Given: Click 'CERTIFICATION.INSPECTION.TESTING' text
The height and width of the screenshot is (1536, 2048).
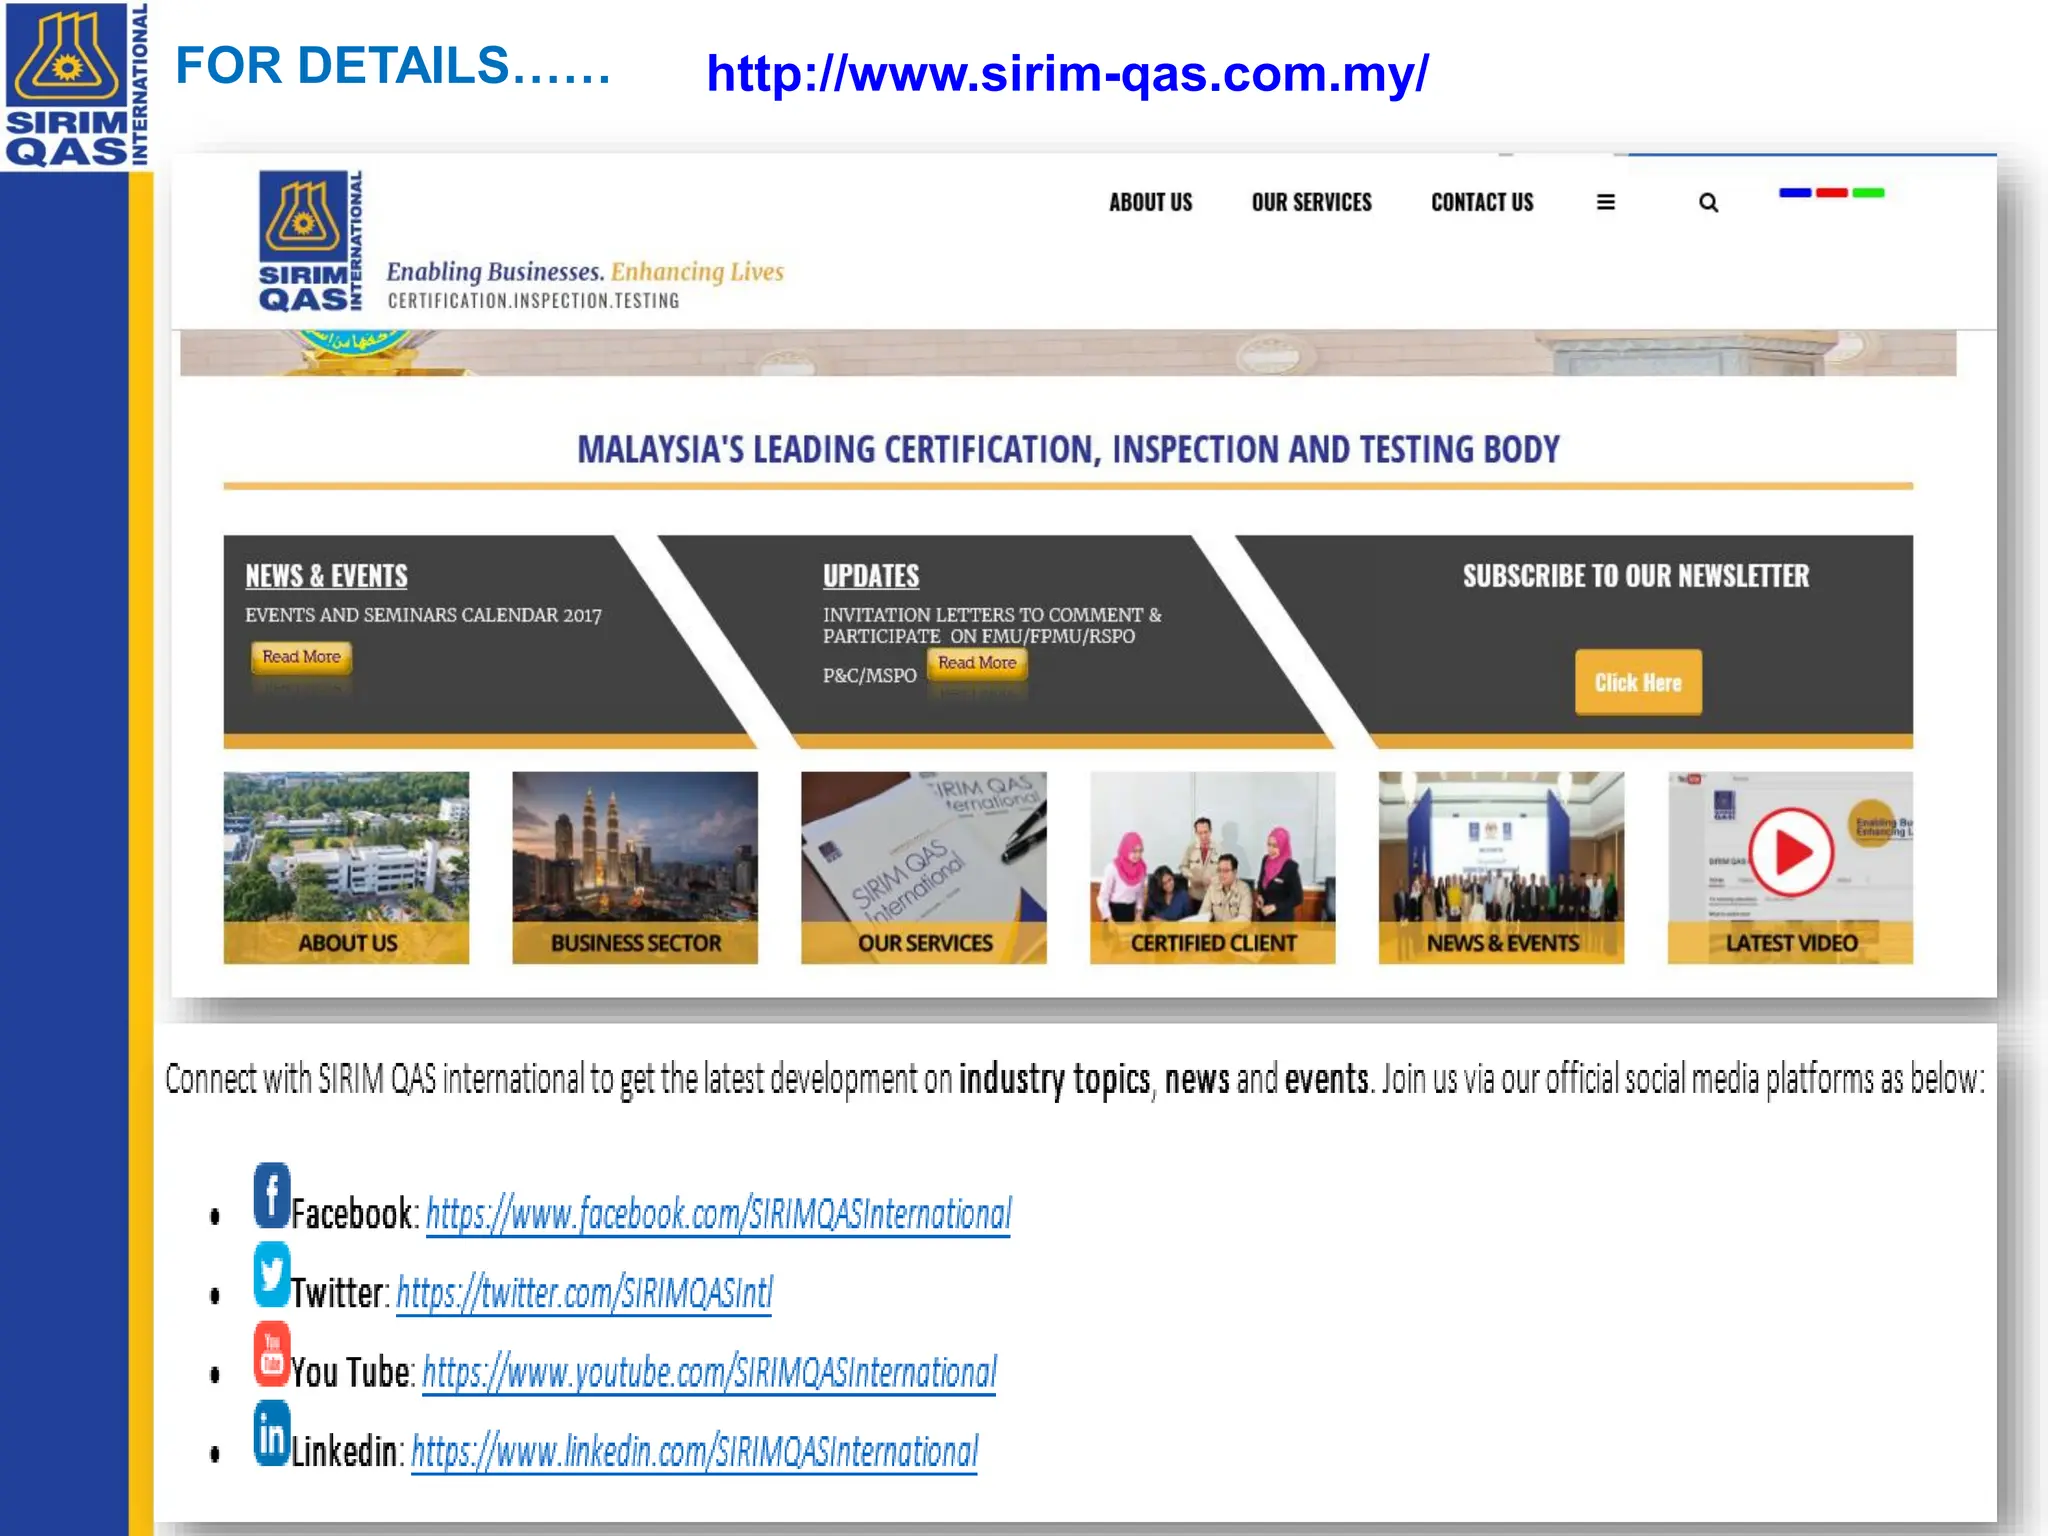Looking at the screenshot, I should pos(533,301).
